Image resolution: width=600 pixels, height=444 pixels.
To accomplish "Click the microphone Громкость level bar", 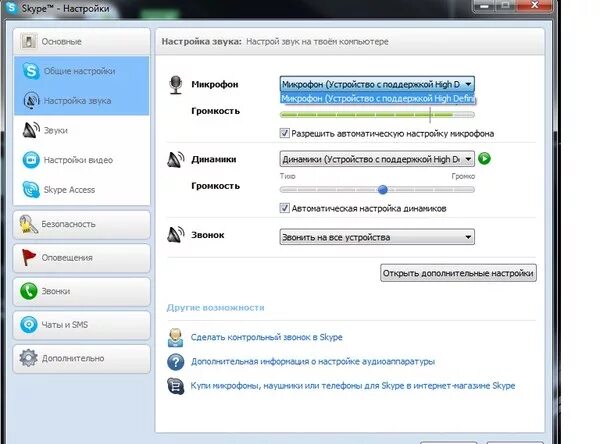I will [x=377, y=114].
